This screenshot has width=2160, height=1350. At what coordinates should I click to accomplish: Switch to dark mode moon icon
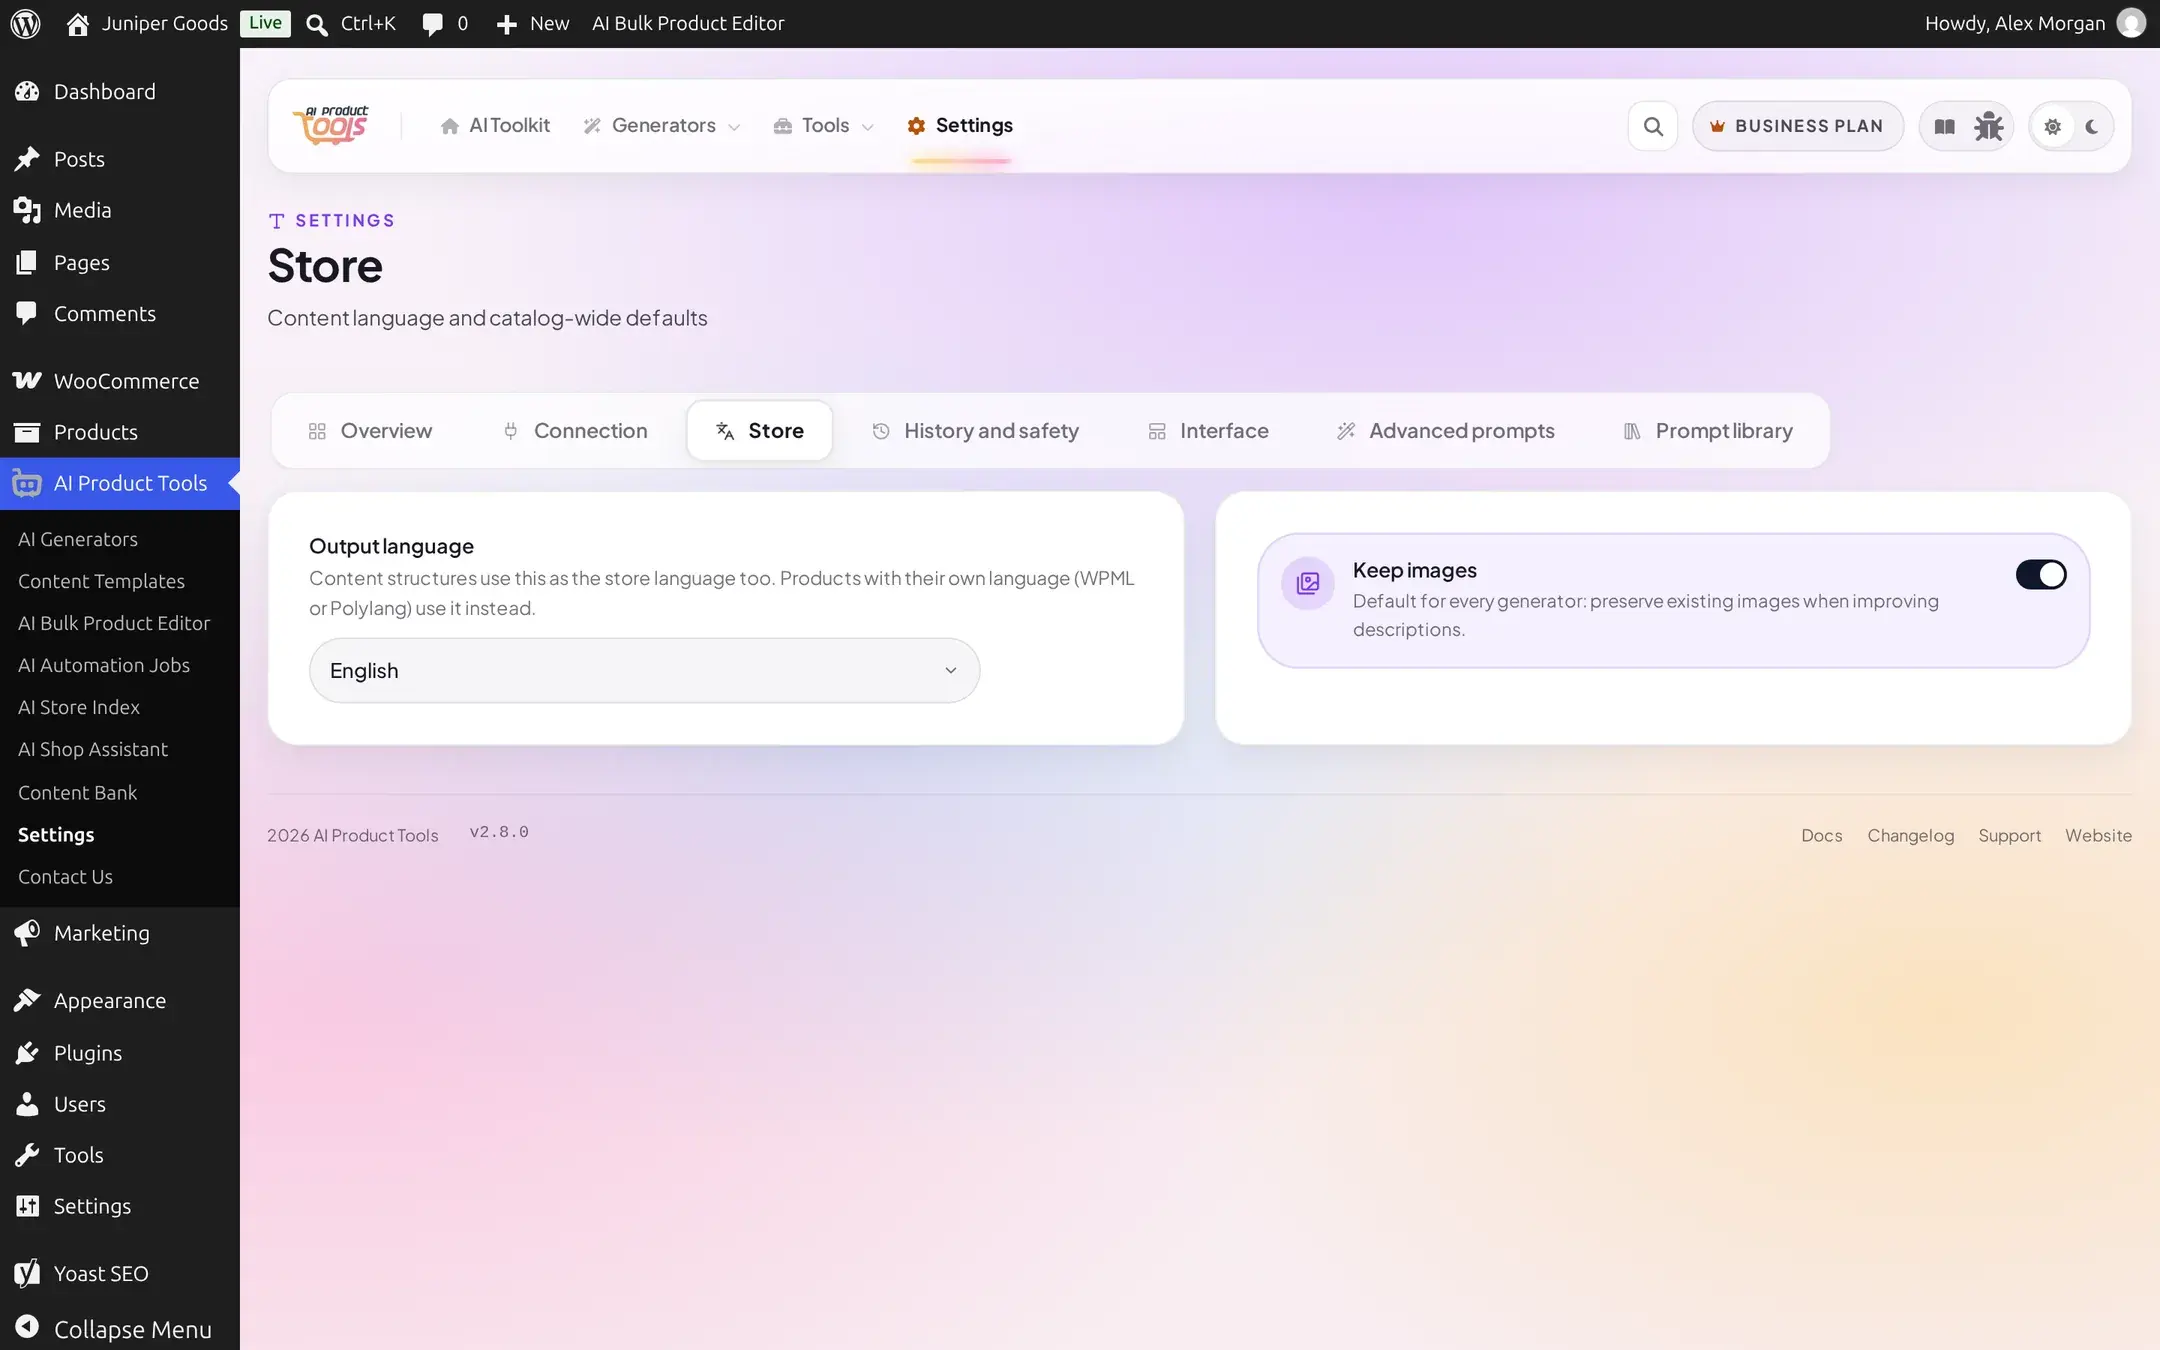coord(2091,127)
